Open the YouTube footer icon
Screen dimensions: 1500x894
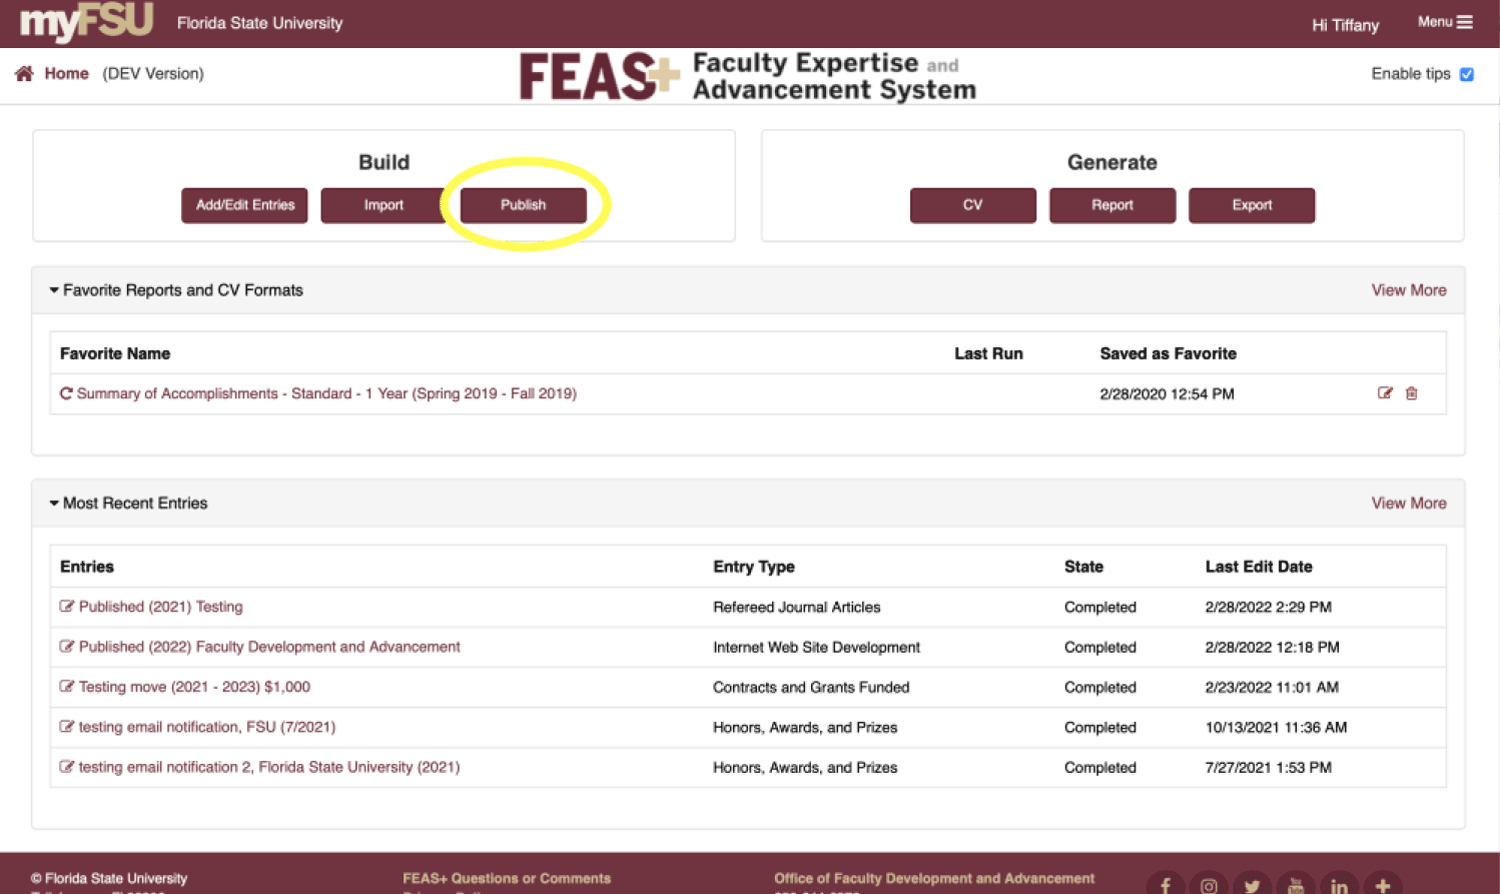(x=1295, y=885)
